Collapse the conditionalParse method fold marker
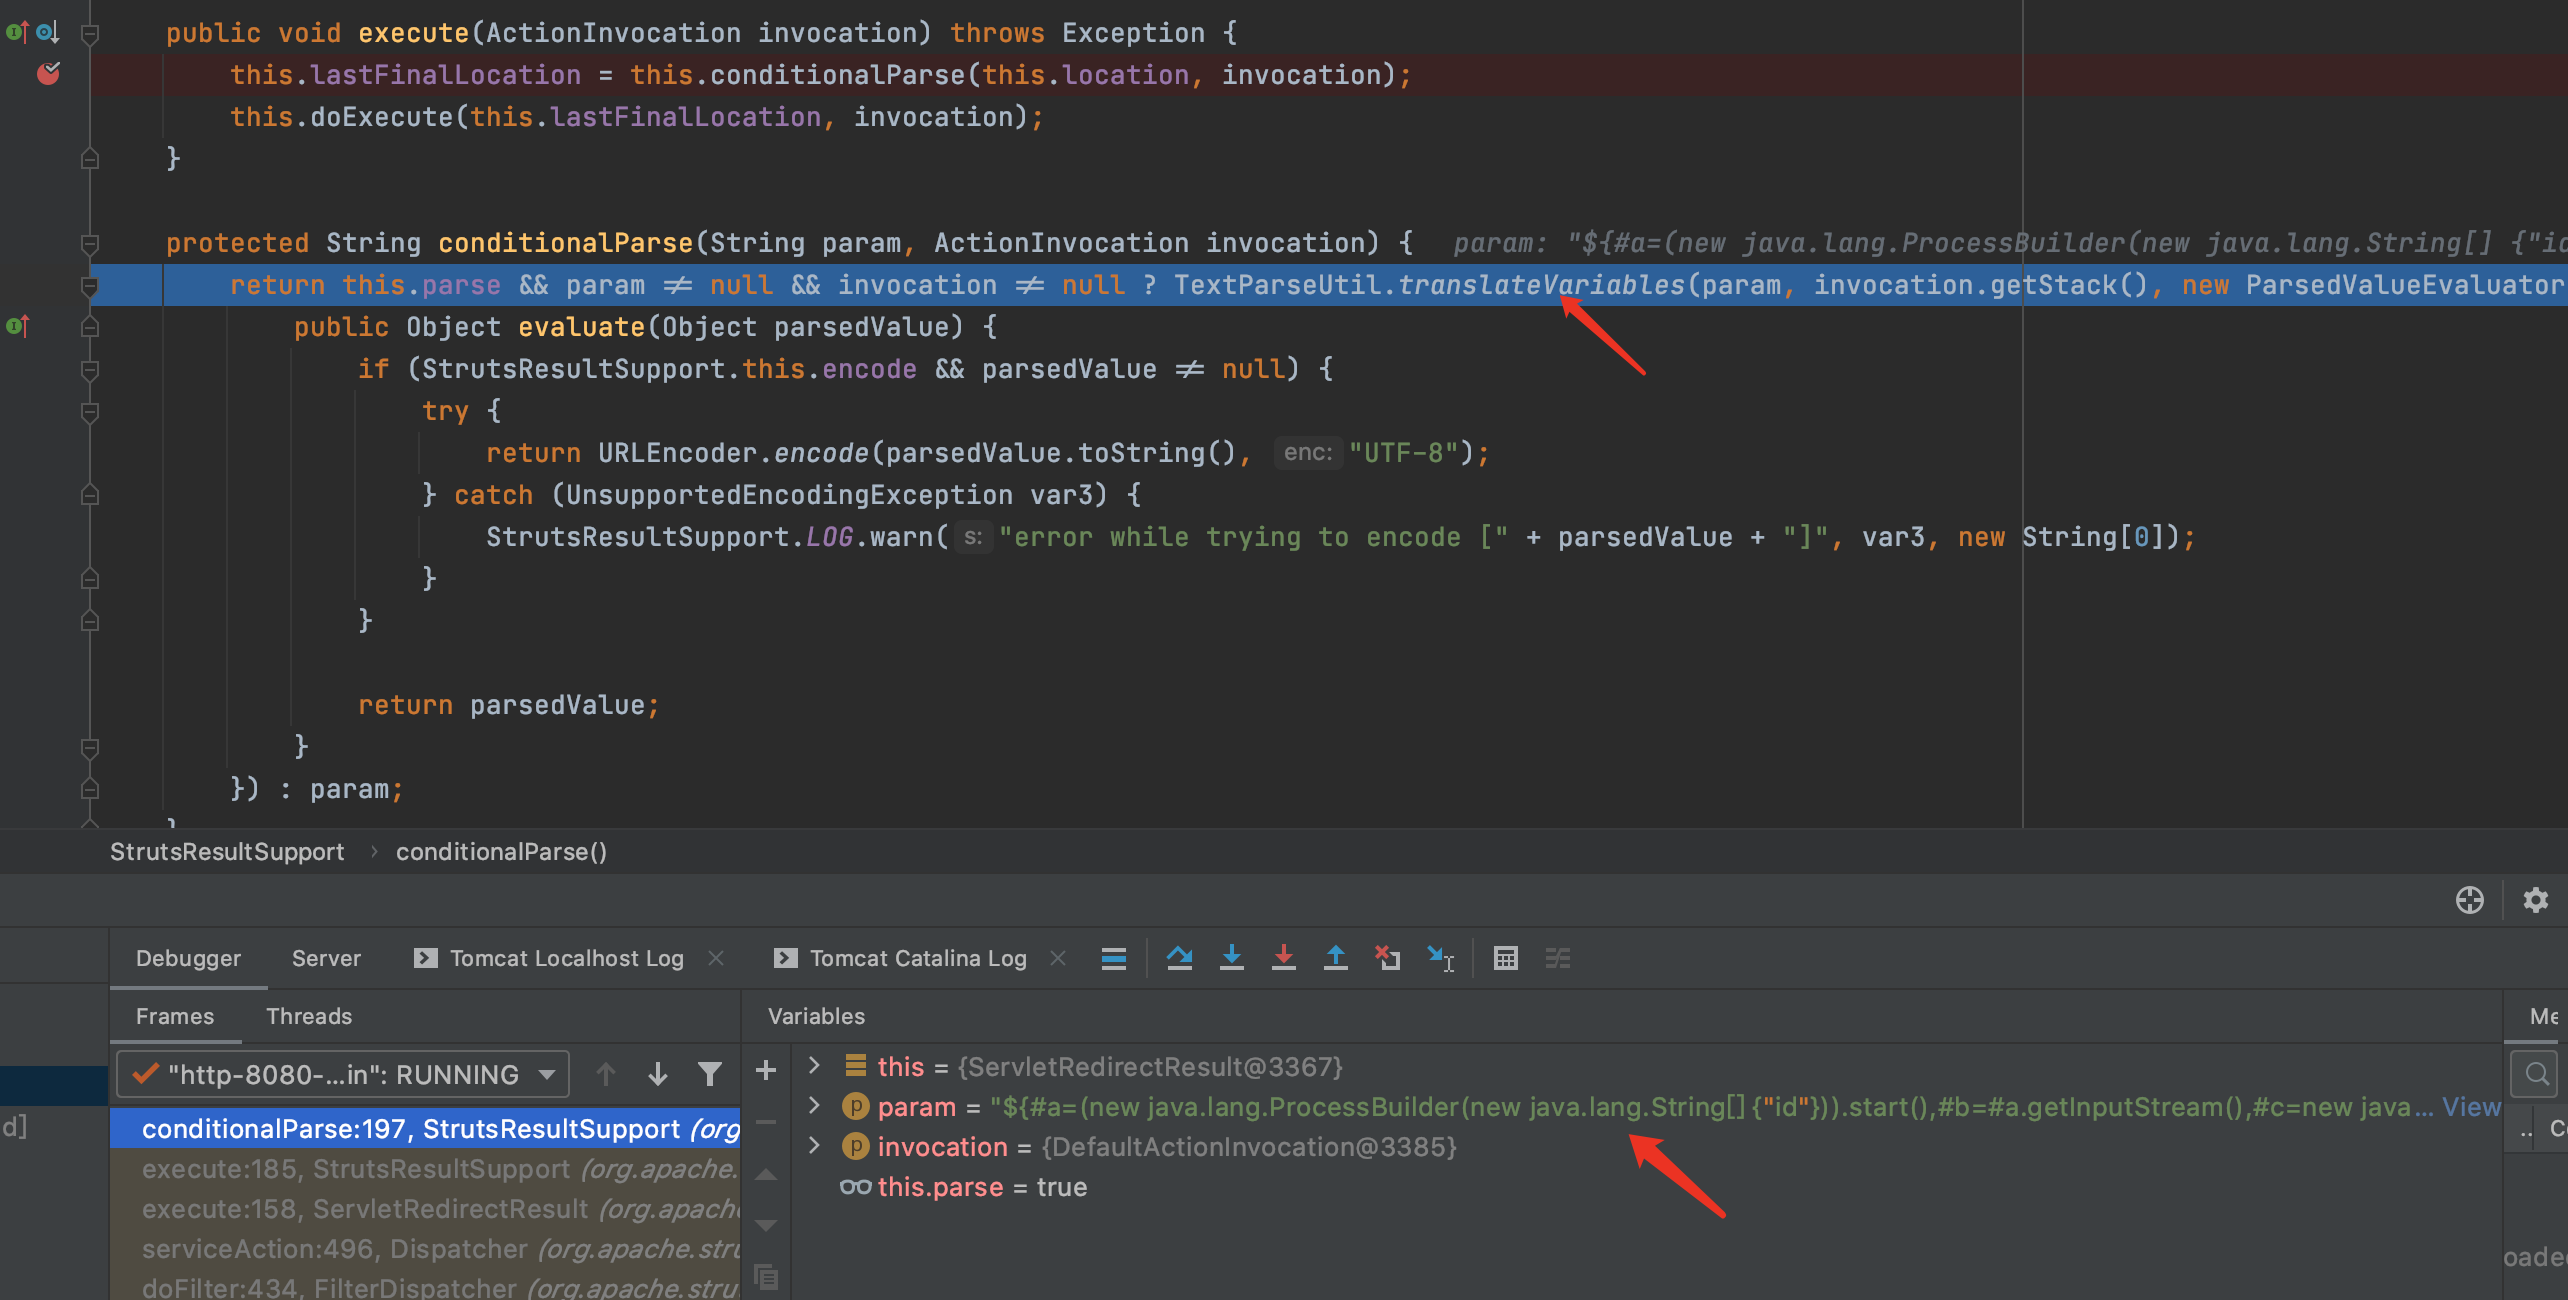The height and width of the screenshot is (1300, 2568). [x=89, y=243]
